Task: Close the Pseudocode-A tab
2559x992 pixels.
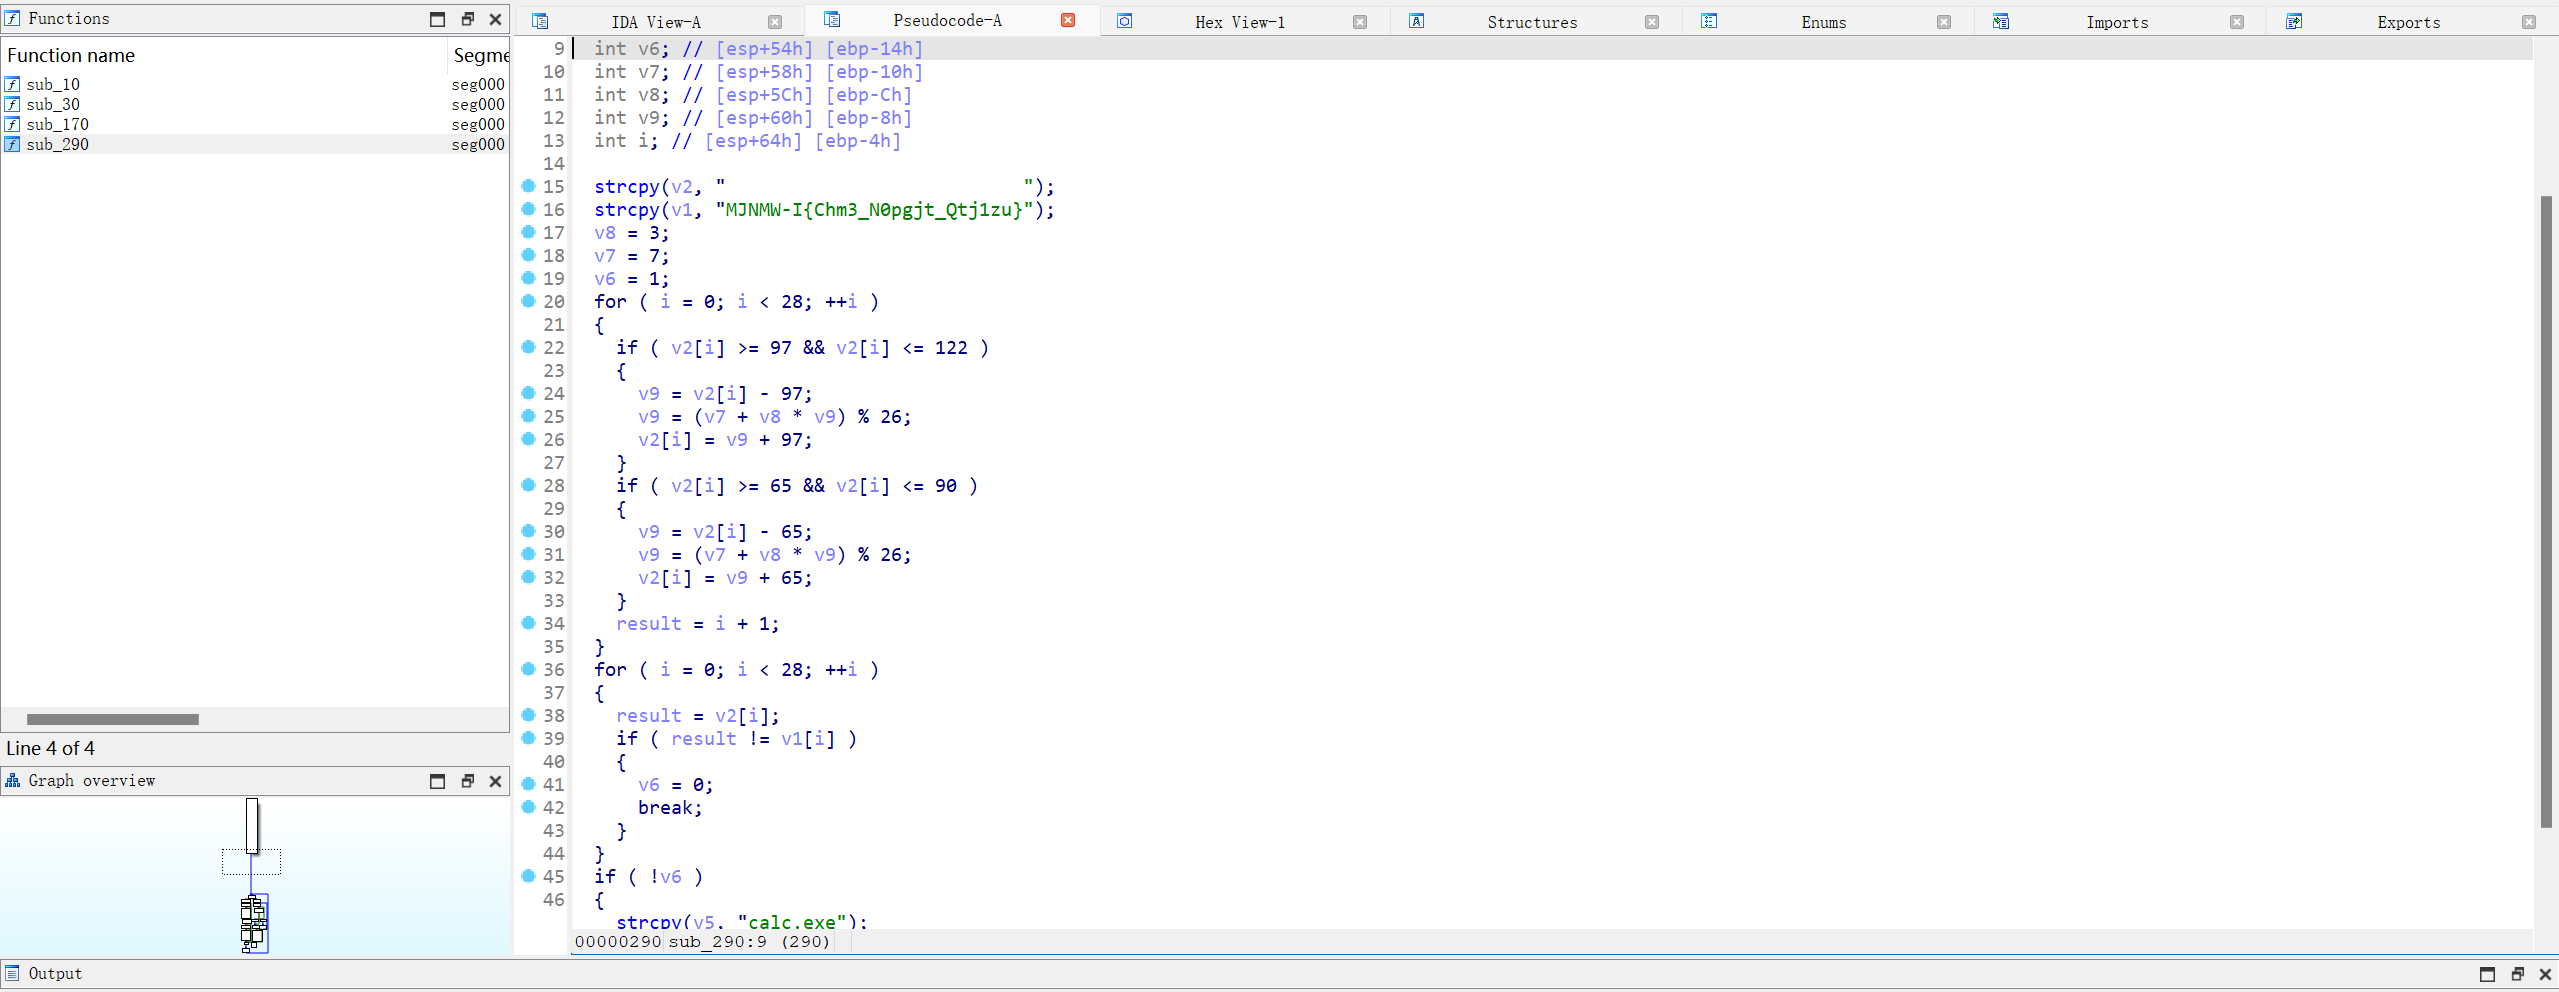Action: coord(1068,20)
